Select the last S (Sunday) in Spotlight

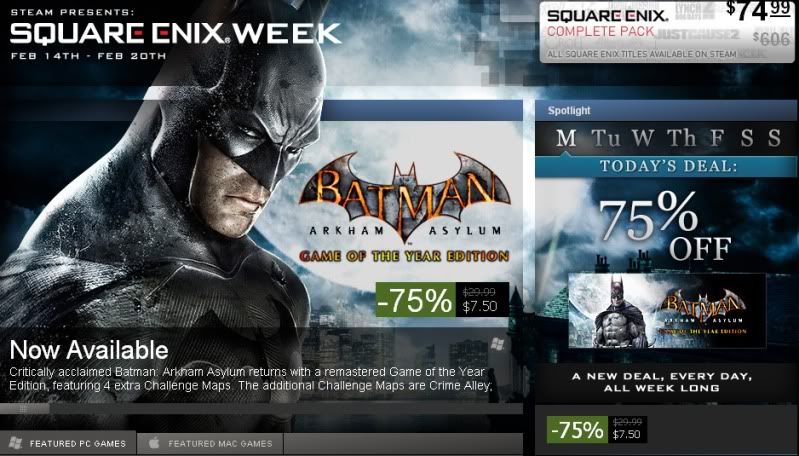click(x=775, y=138)
